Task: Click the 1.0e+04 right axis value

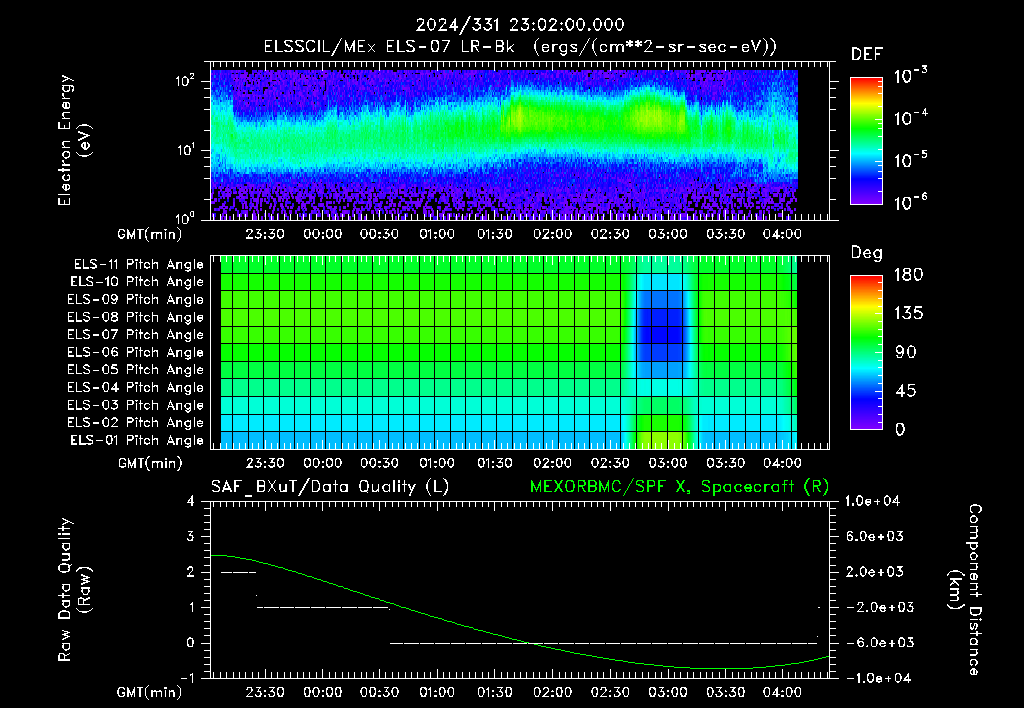Action: coord(872,501)
